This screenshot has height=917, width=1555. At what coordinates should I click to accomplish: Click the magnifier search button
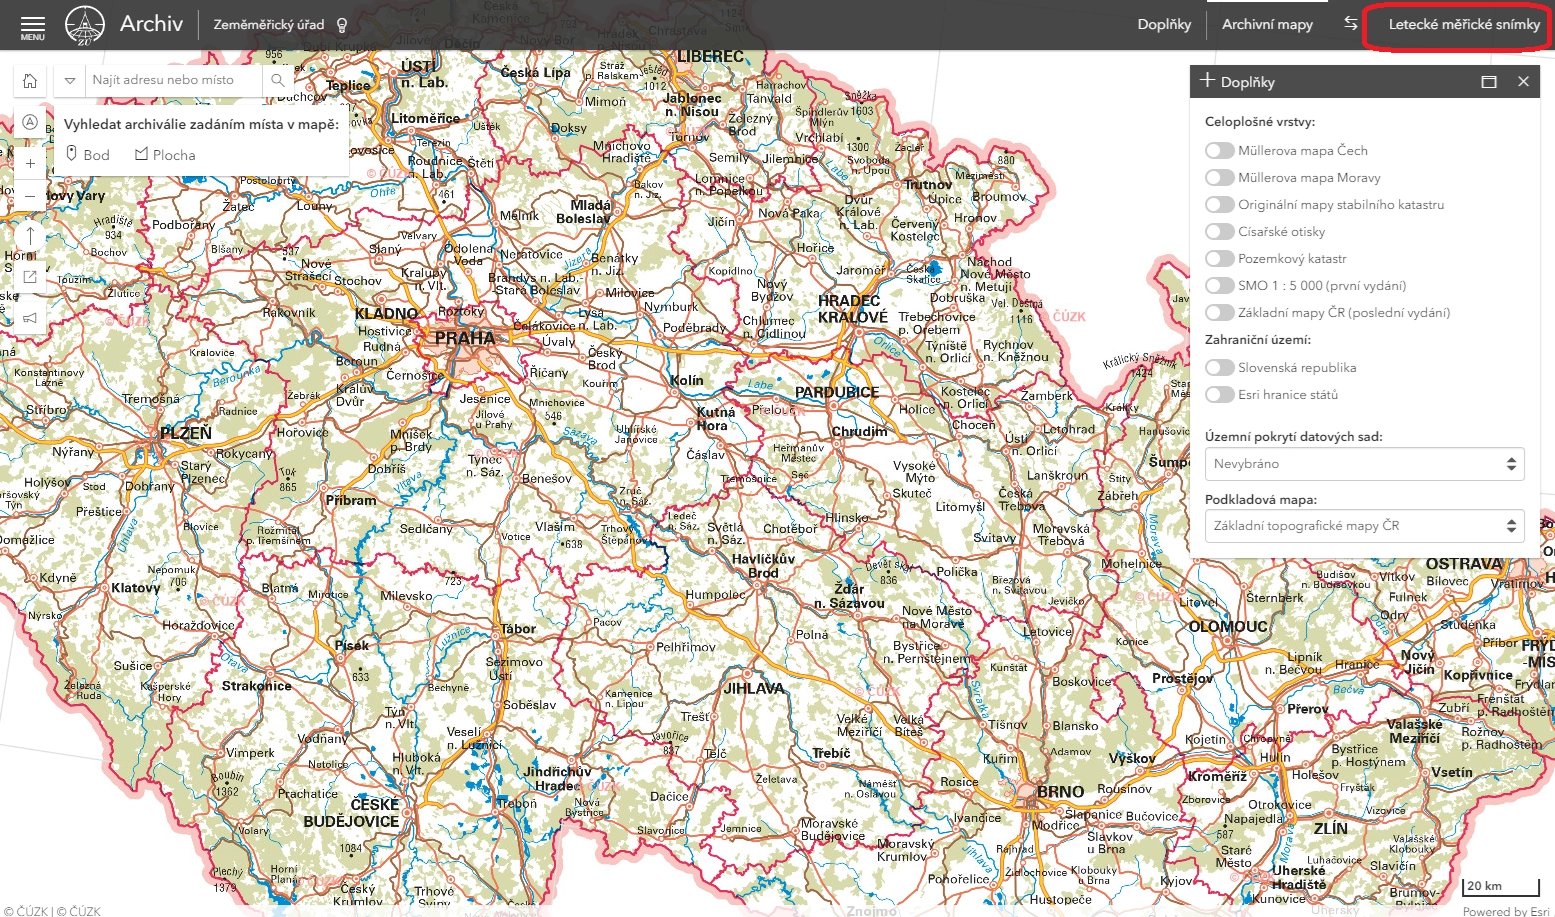tap(278, 80)
